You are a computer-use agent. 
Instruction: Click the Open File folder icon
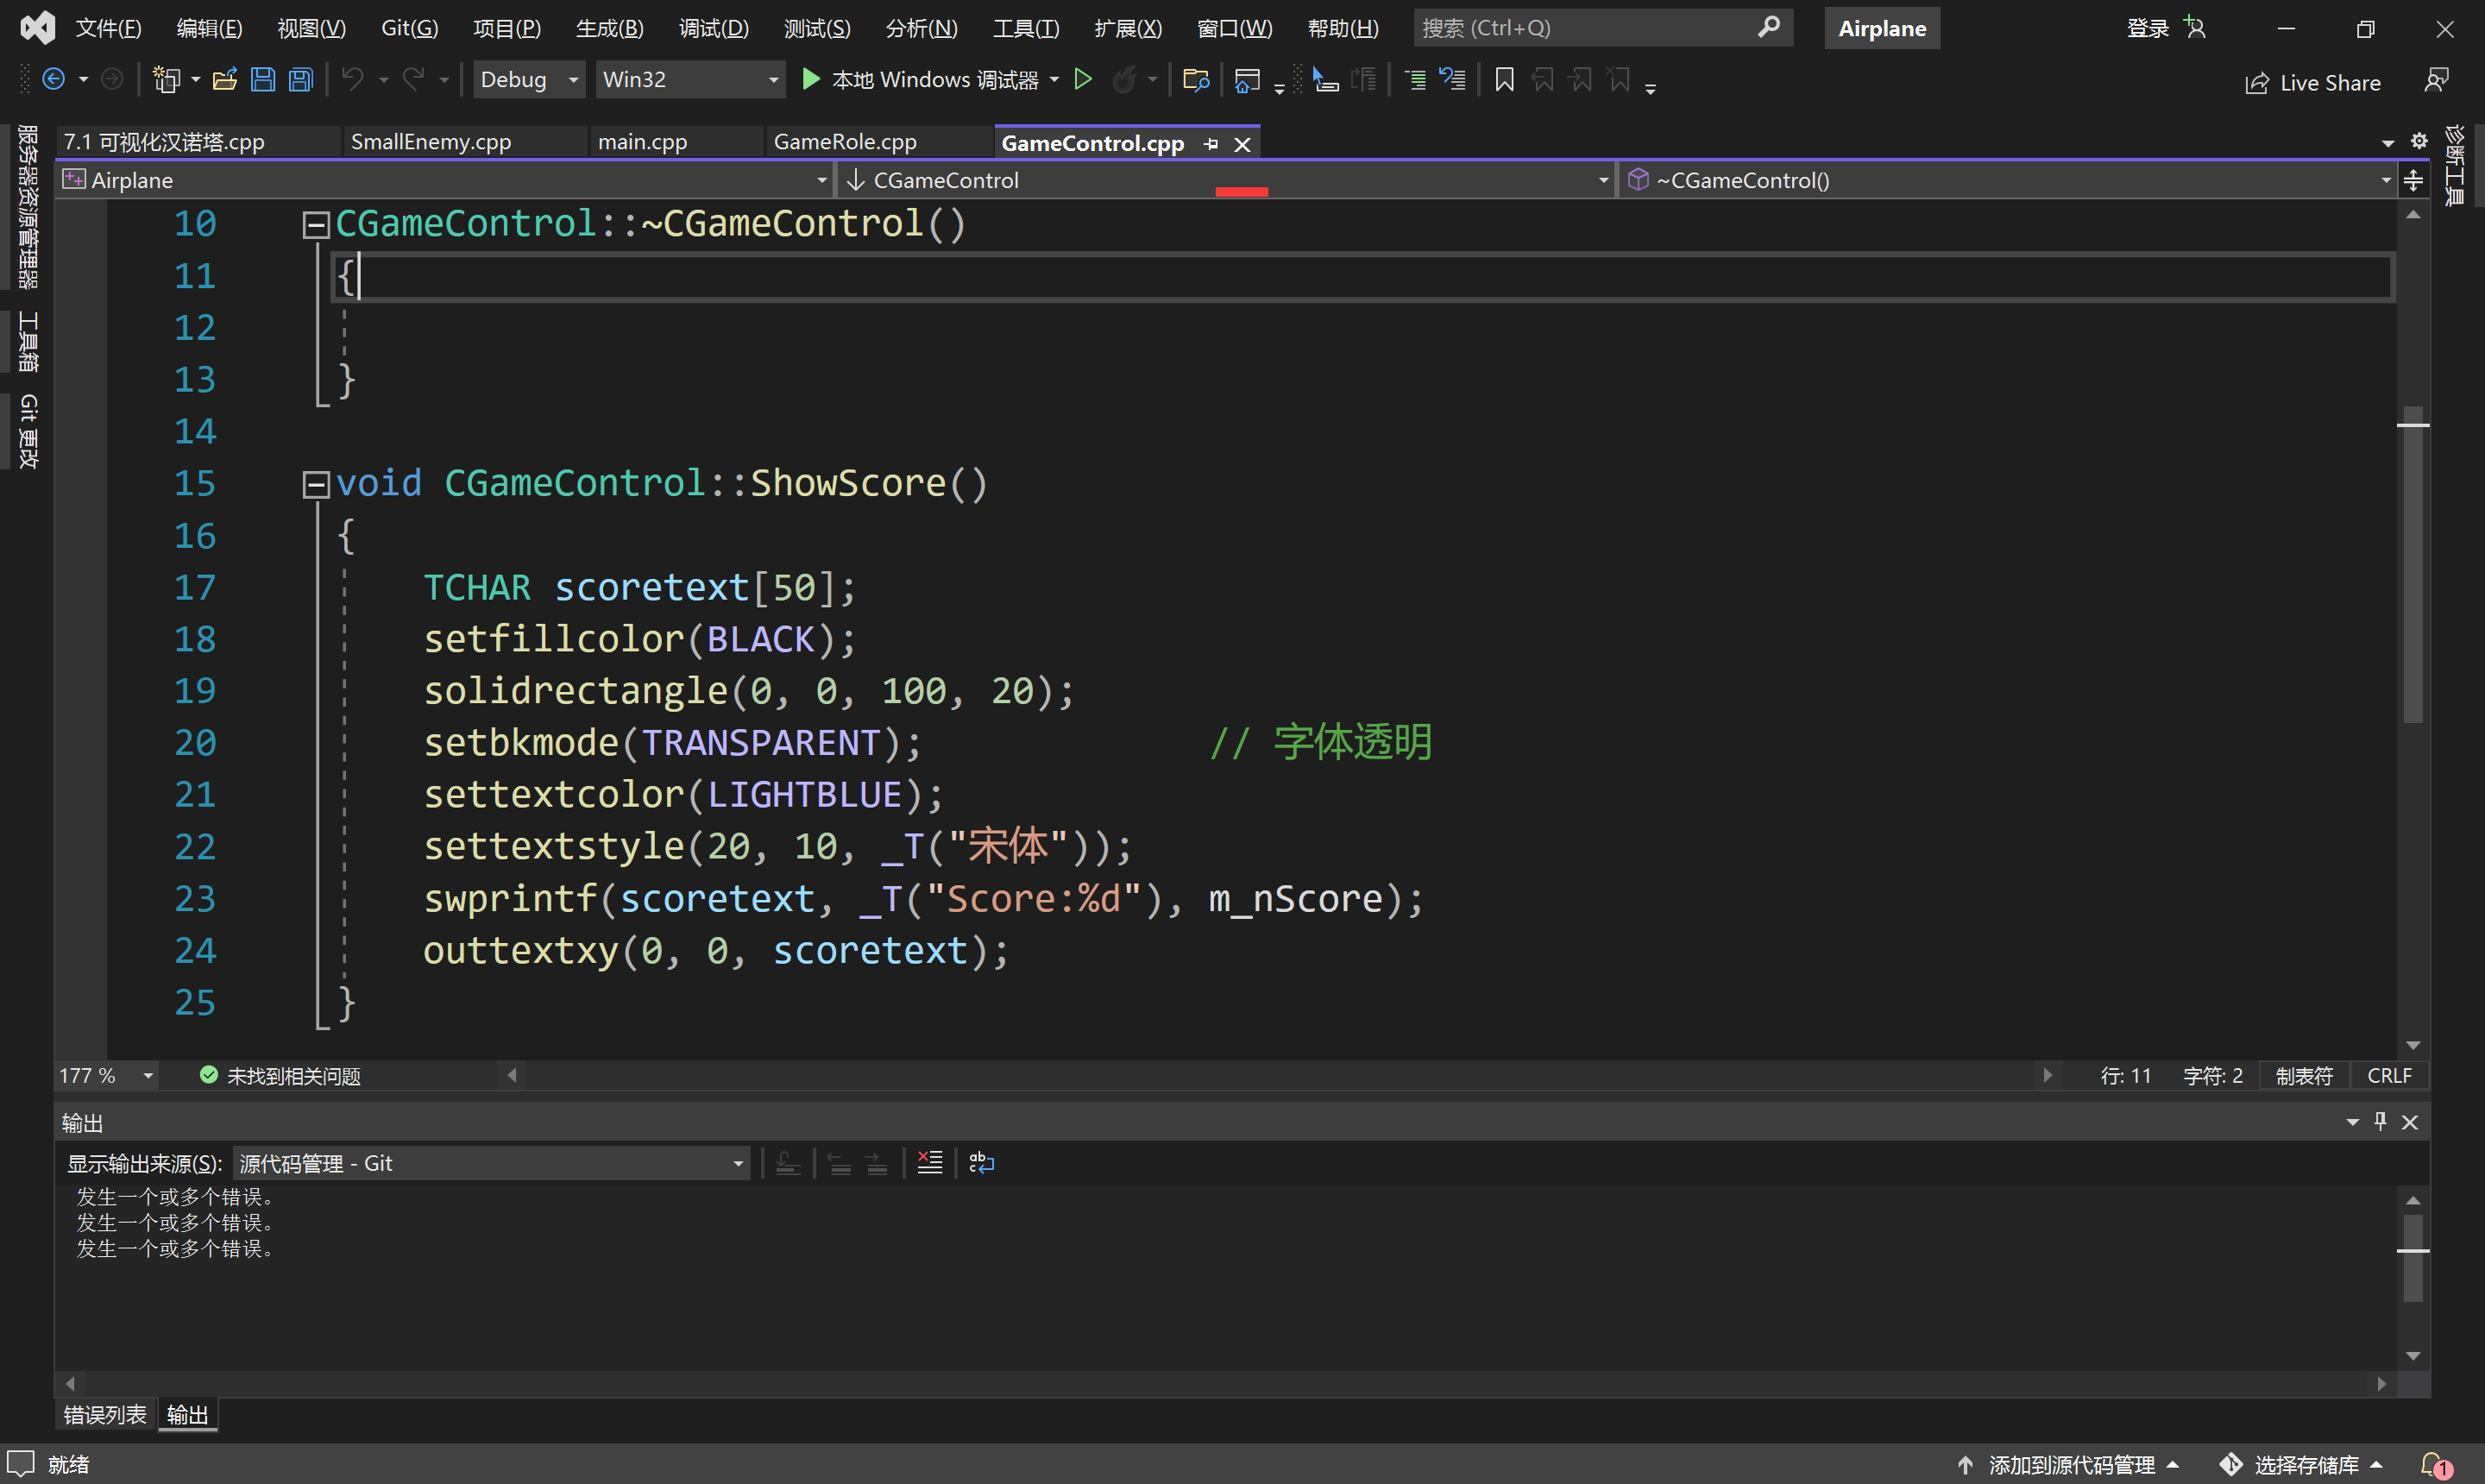click(x=225, y=80)
